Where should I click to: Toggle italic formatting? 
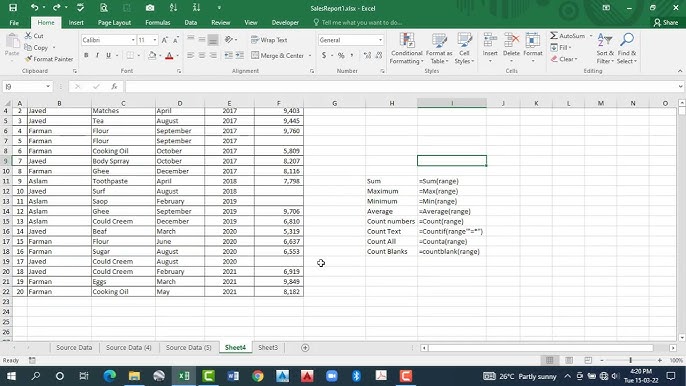pyautogui.click(x=97, y=56)
